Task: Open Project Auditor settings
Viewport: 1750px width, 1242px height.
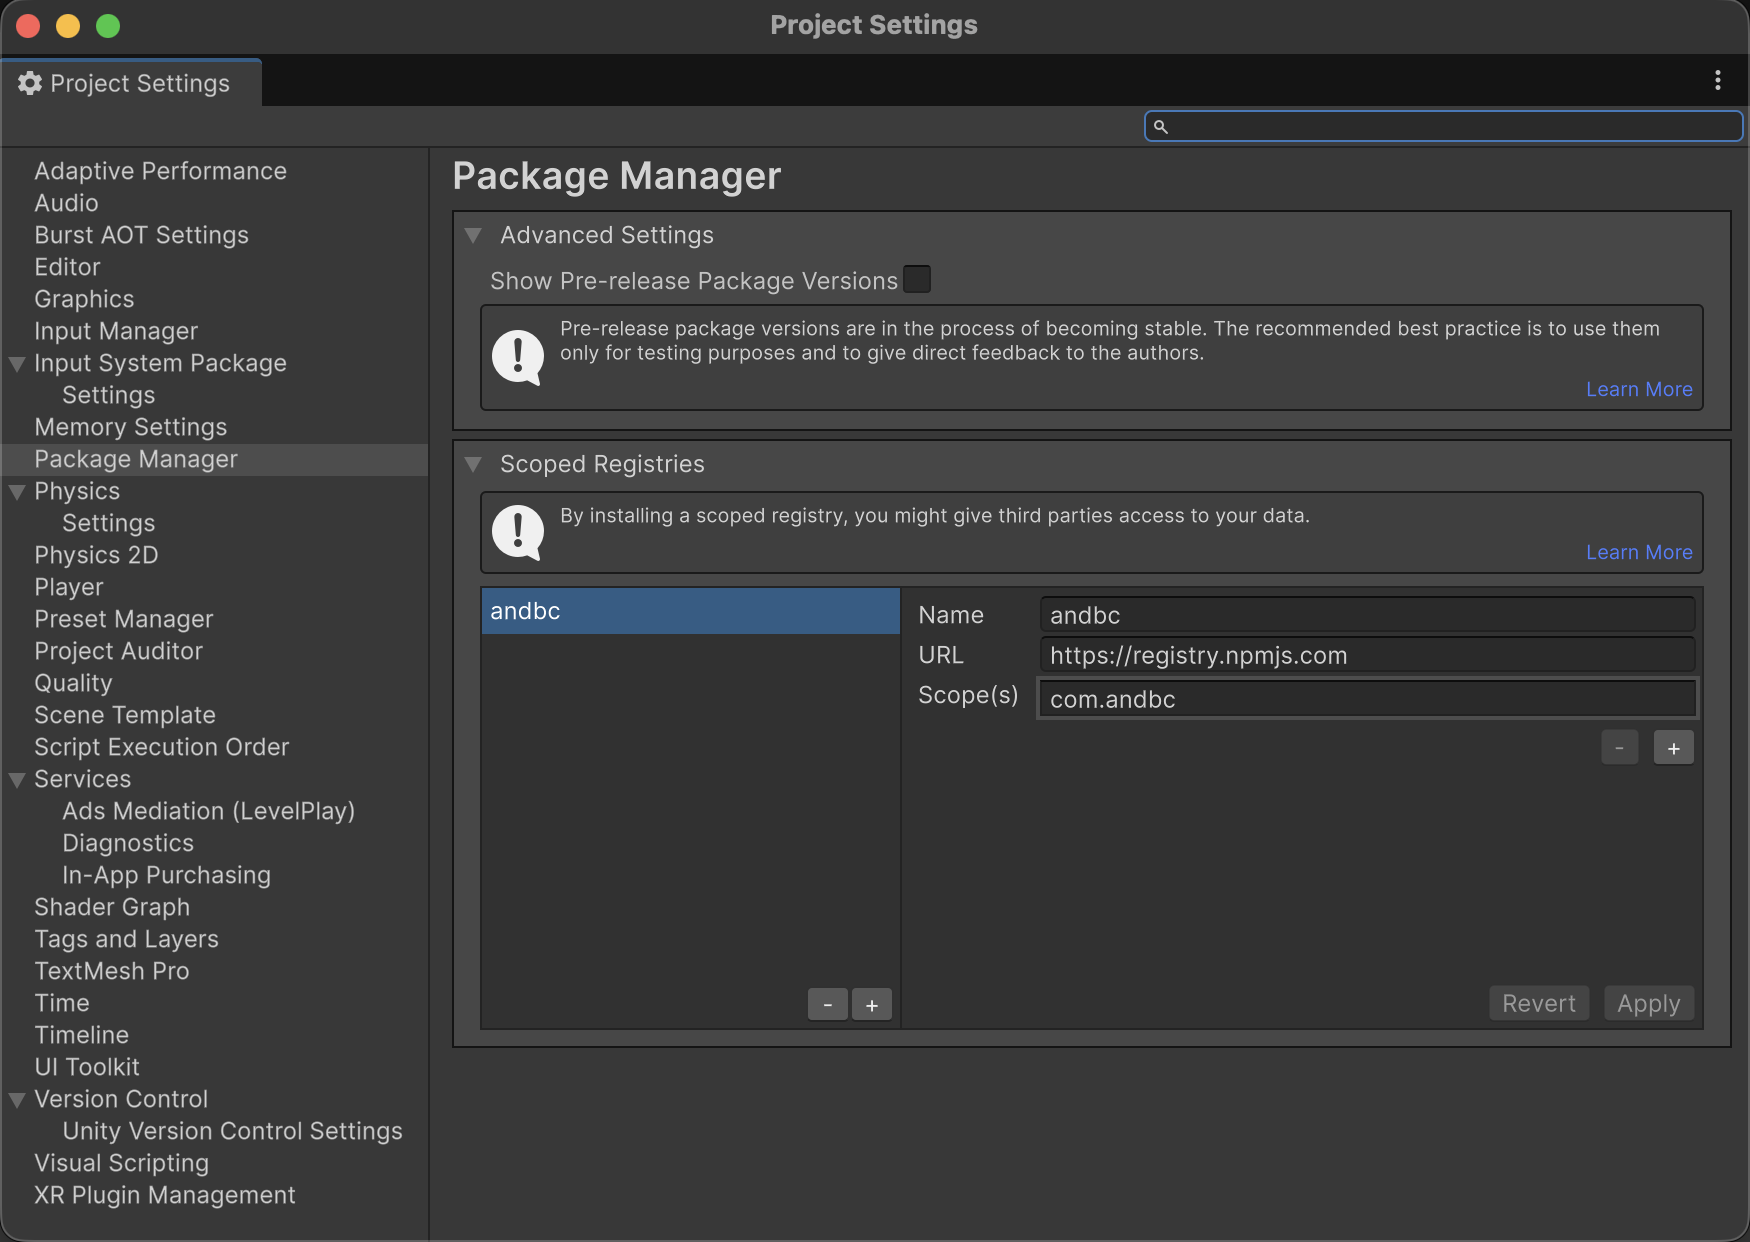Action: (118, 651)
